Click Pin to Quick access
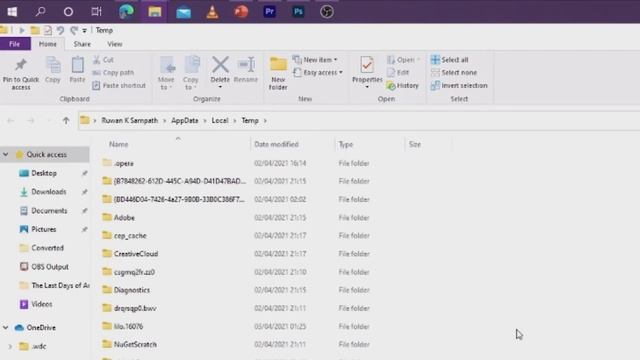Viewport: 640px width, 360px height. point(20,74)
